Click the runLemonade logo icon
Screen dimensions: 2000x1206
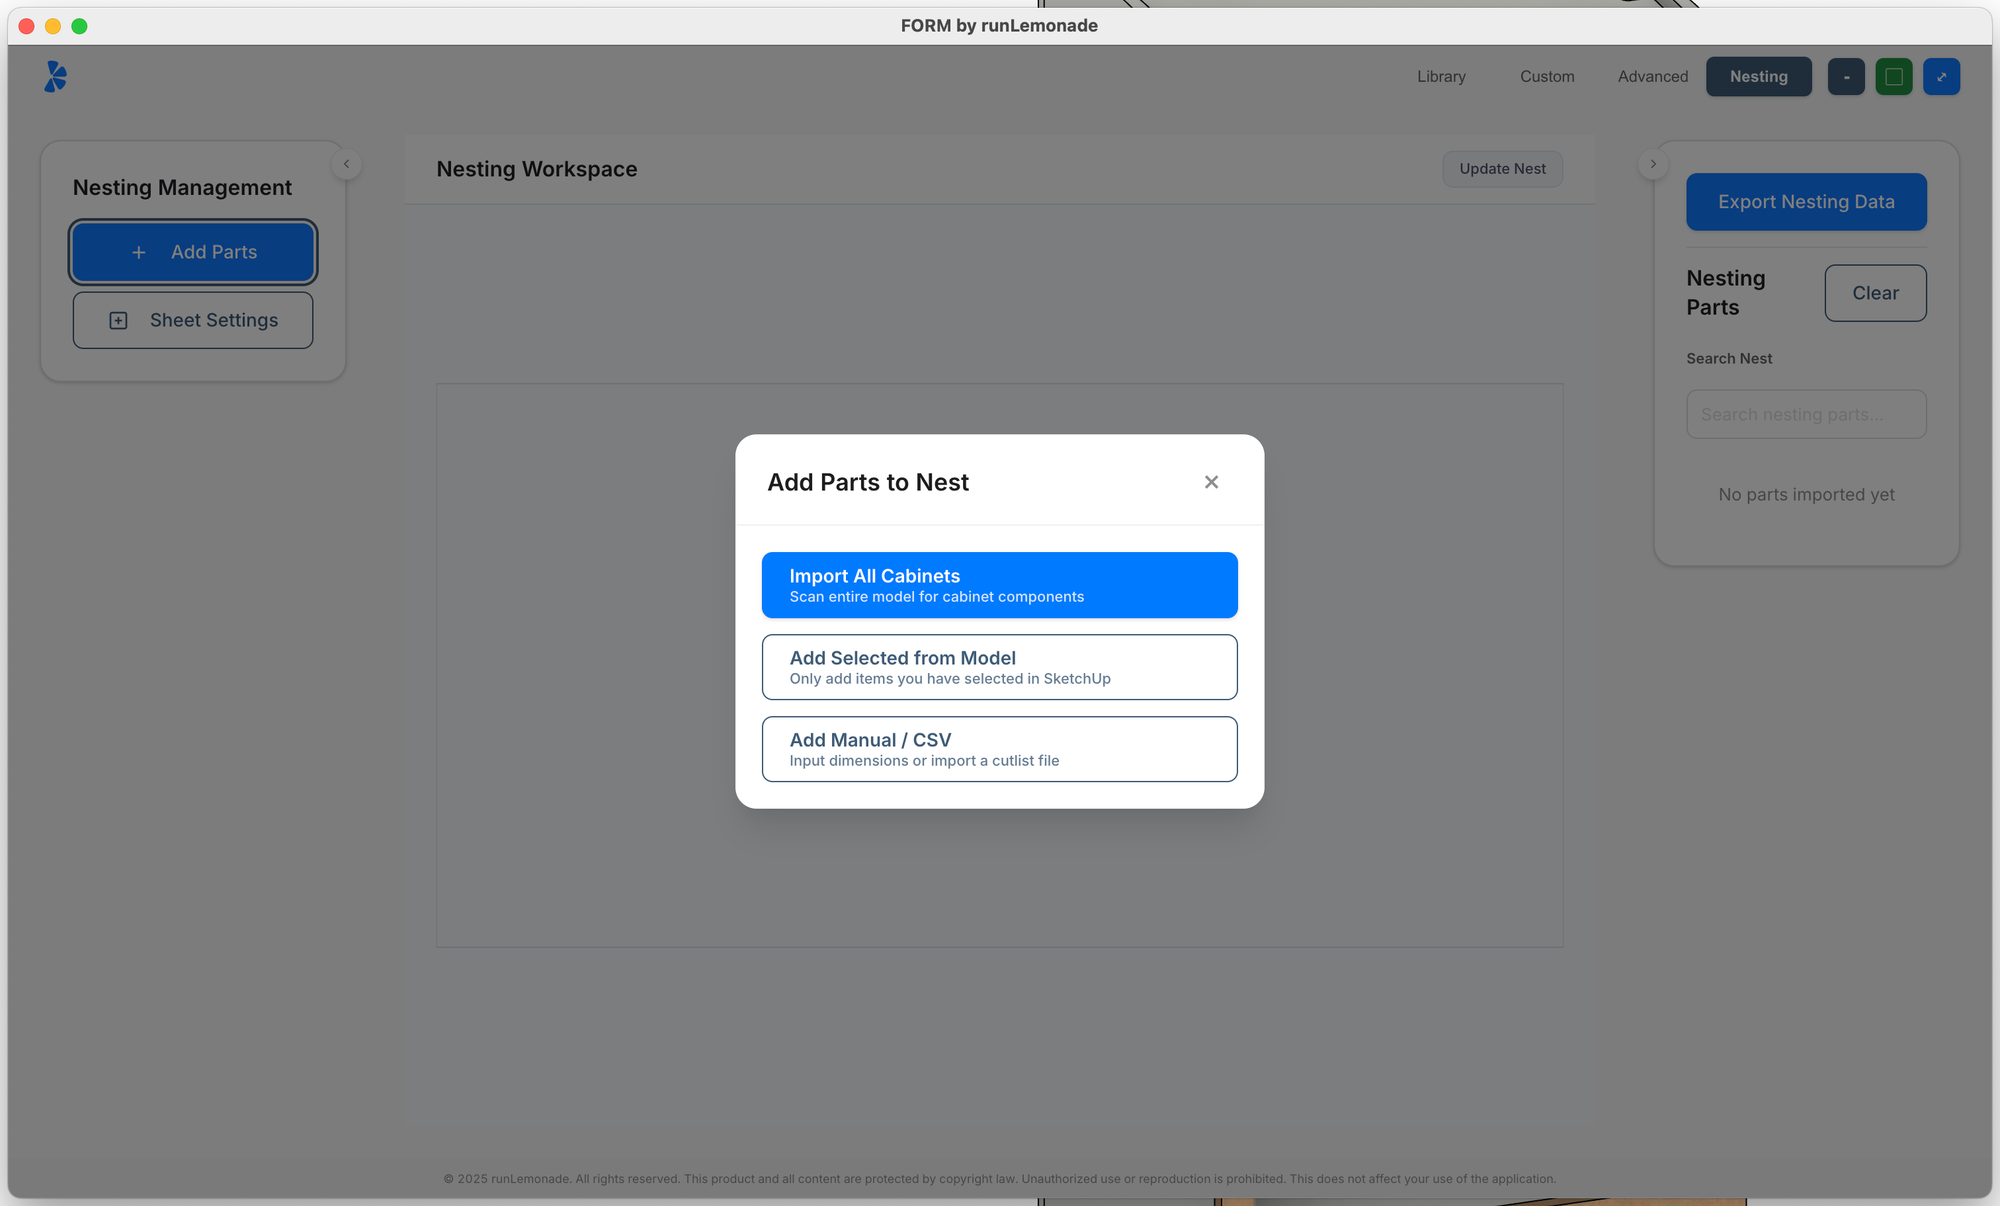click(x=56, y=76)
